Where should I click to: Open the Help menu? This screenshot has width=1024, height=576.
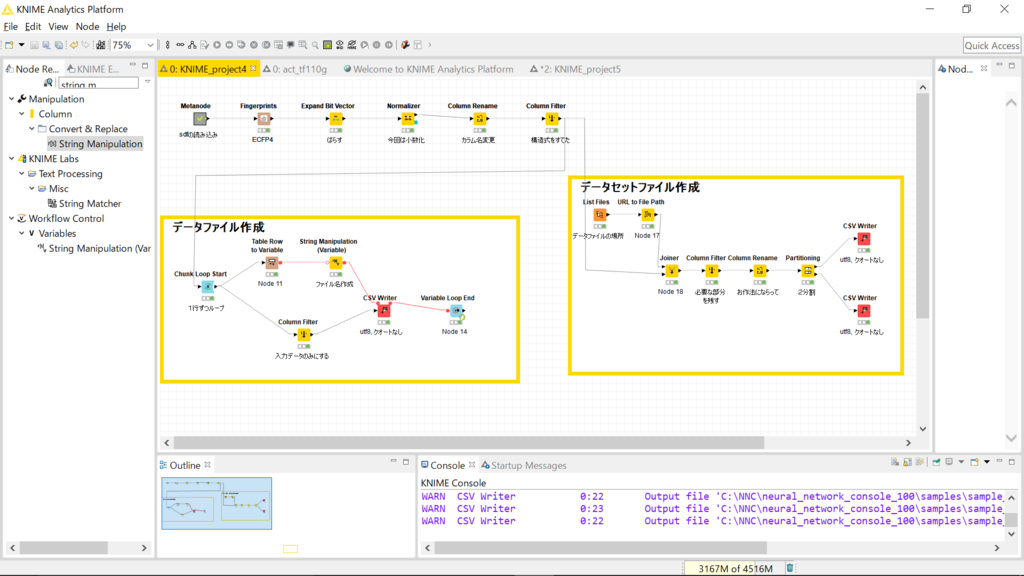[116, 27]
